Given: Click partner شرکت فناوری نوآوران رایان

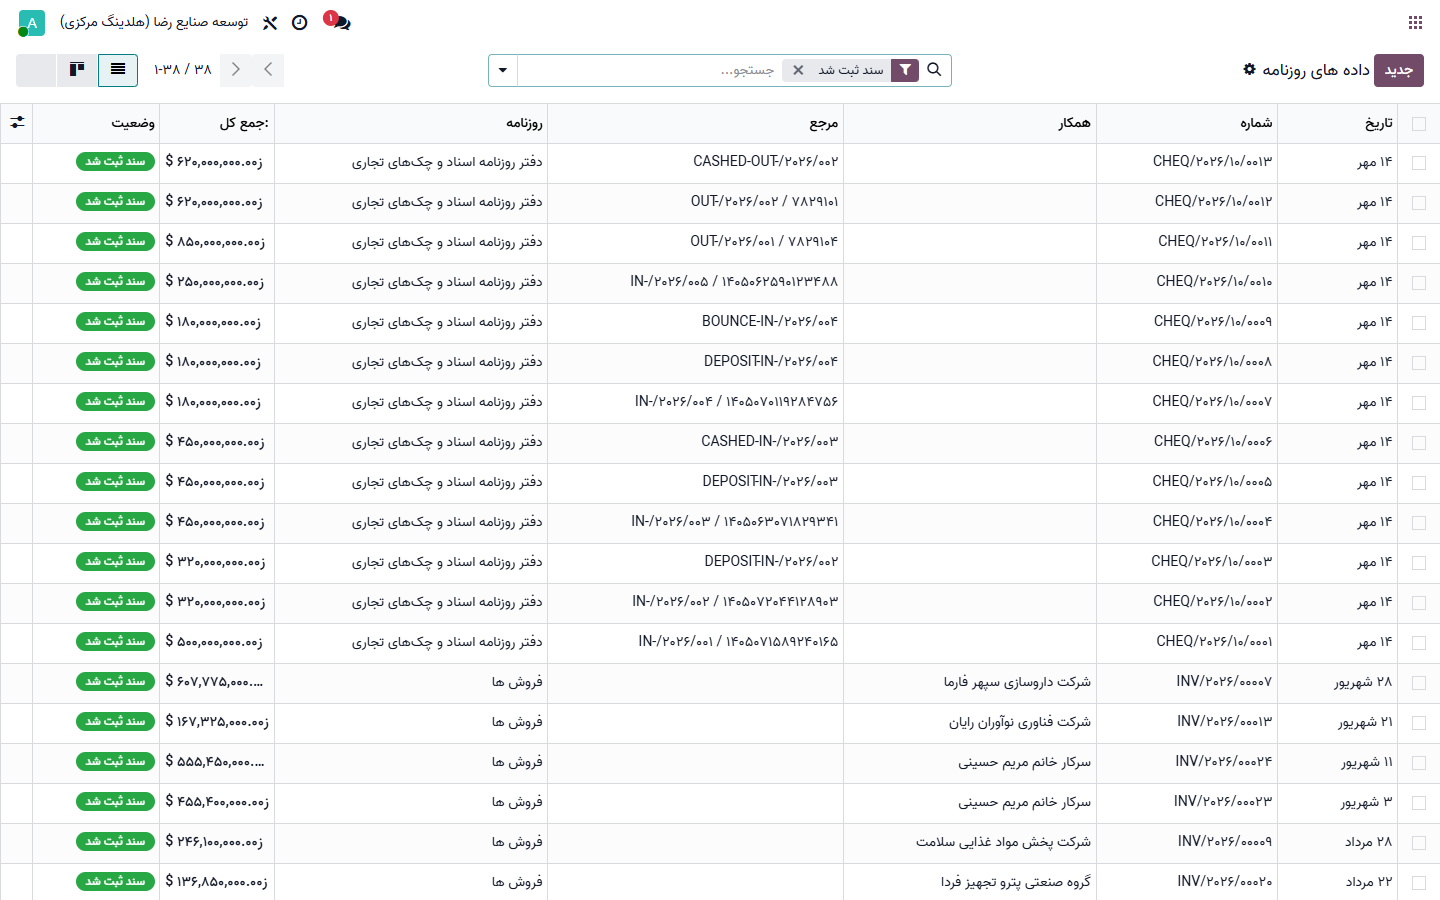Looking at the screenshot, I should pyautogui.click(x=1020, y=722).
